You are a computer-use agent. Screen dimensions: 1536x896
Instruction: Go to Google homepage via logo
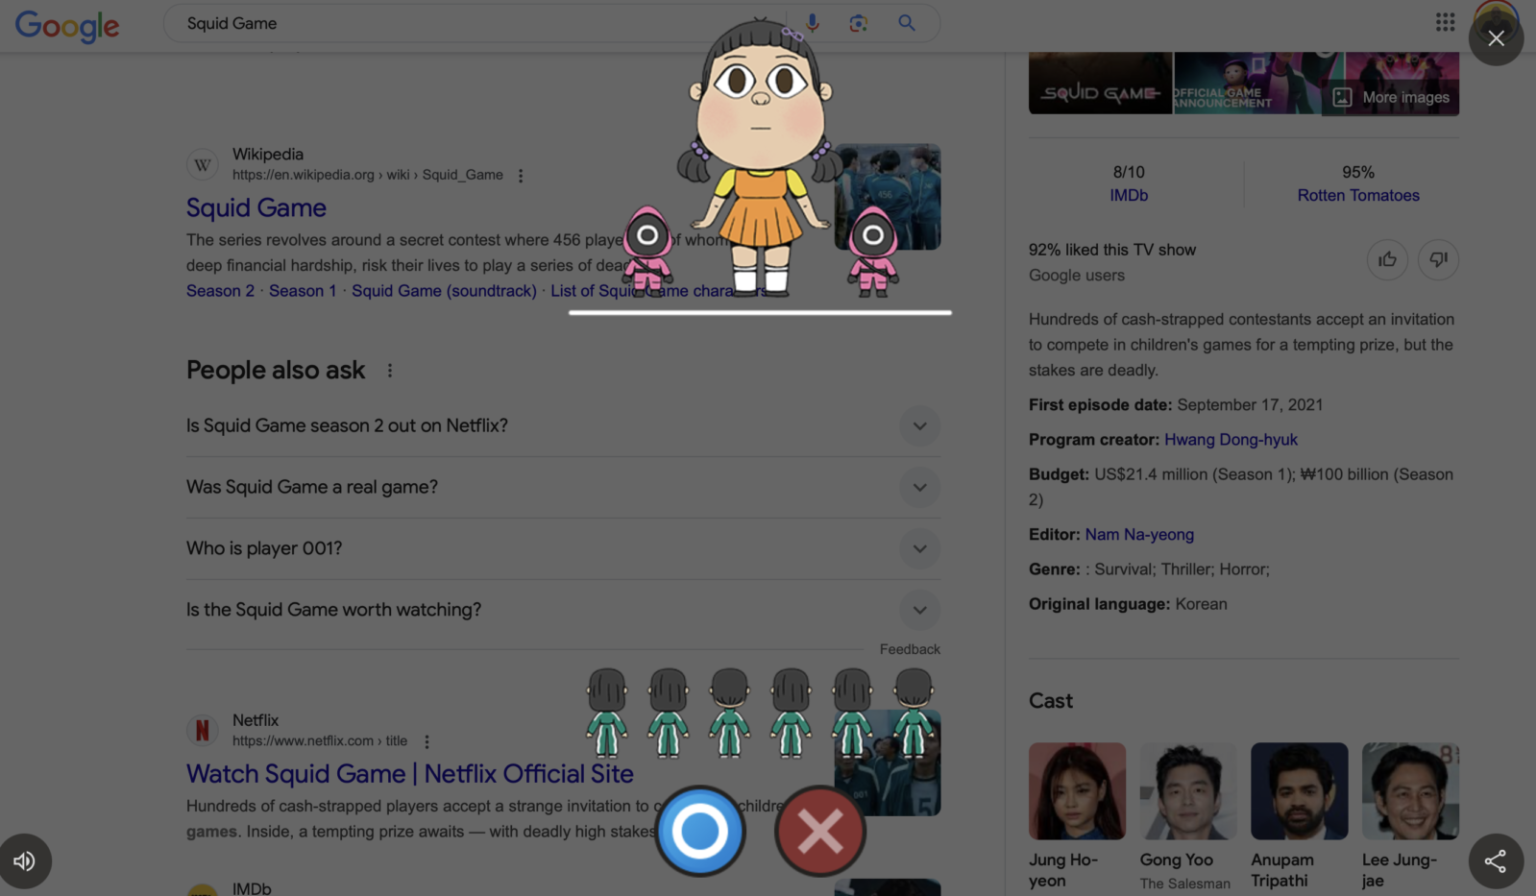67,25
